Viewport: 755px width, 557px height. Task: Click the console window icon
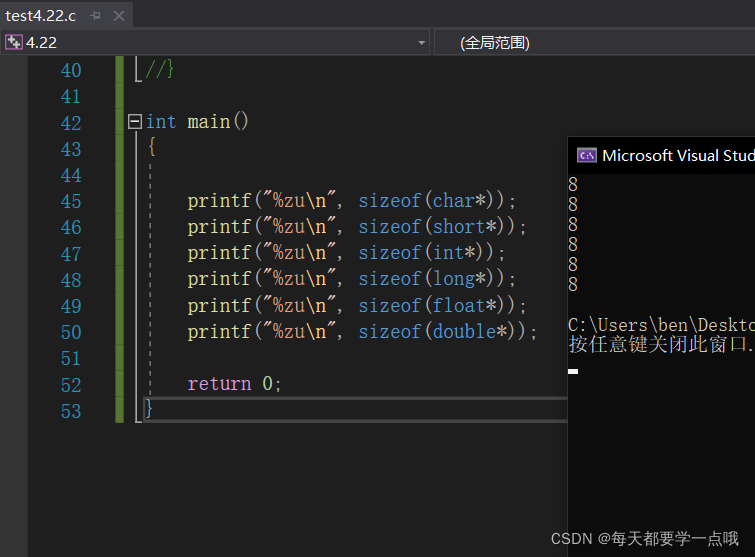pos(586,155)
